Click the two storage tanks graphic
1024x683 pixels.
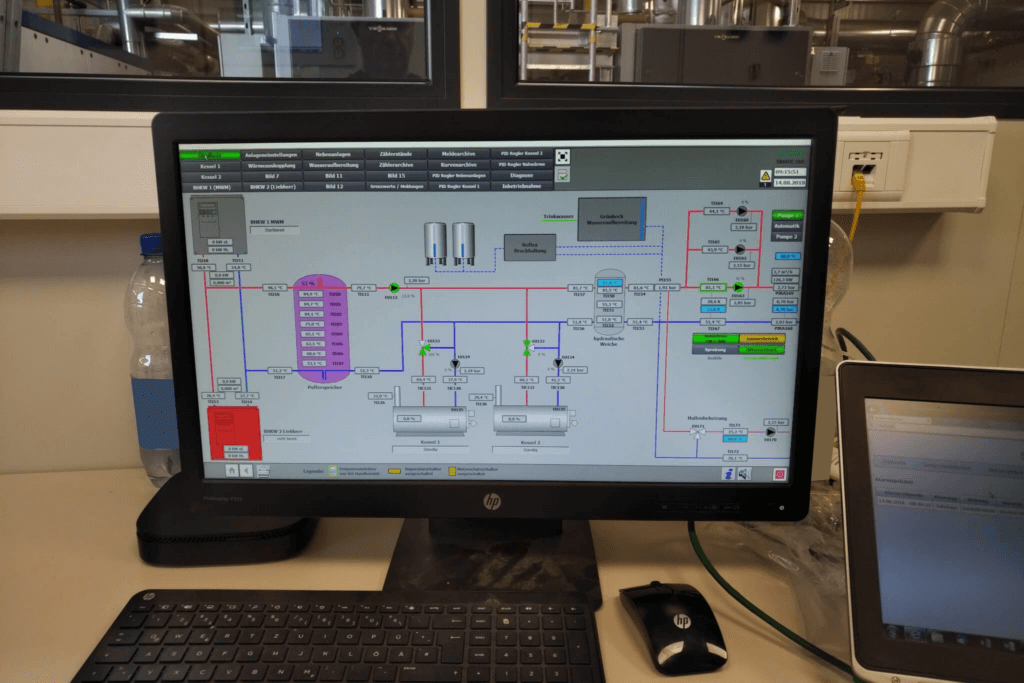(x=449, y=242)
